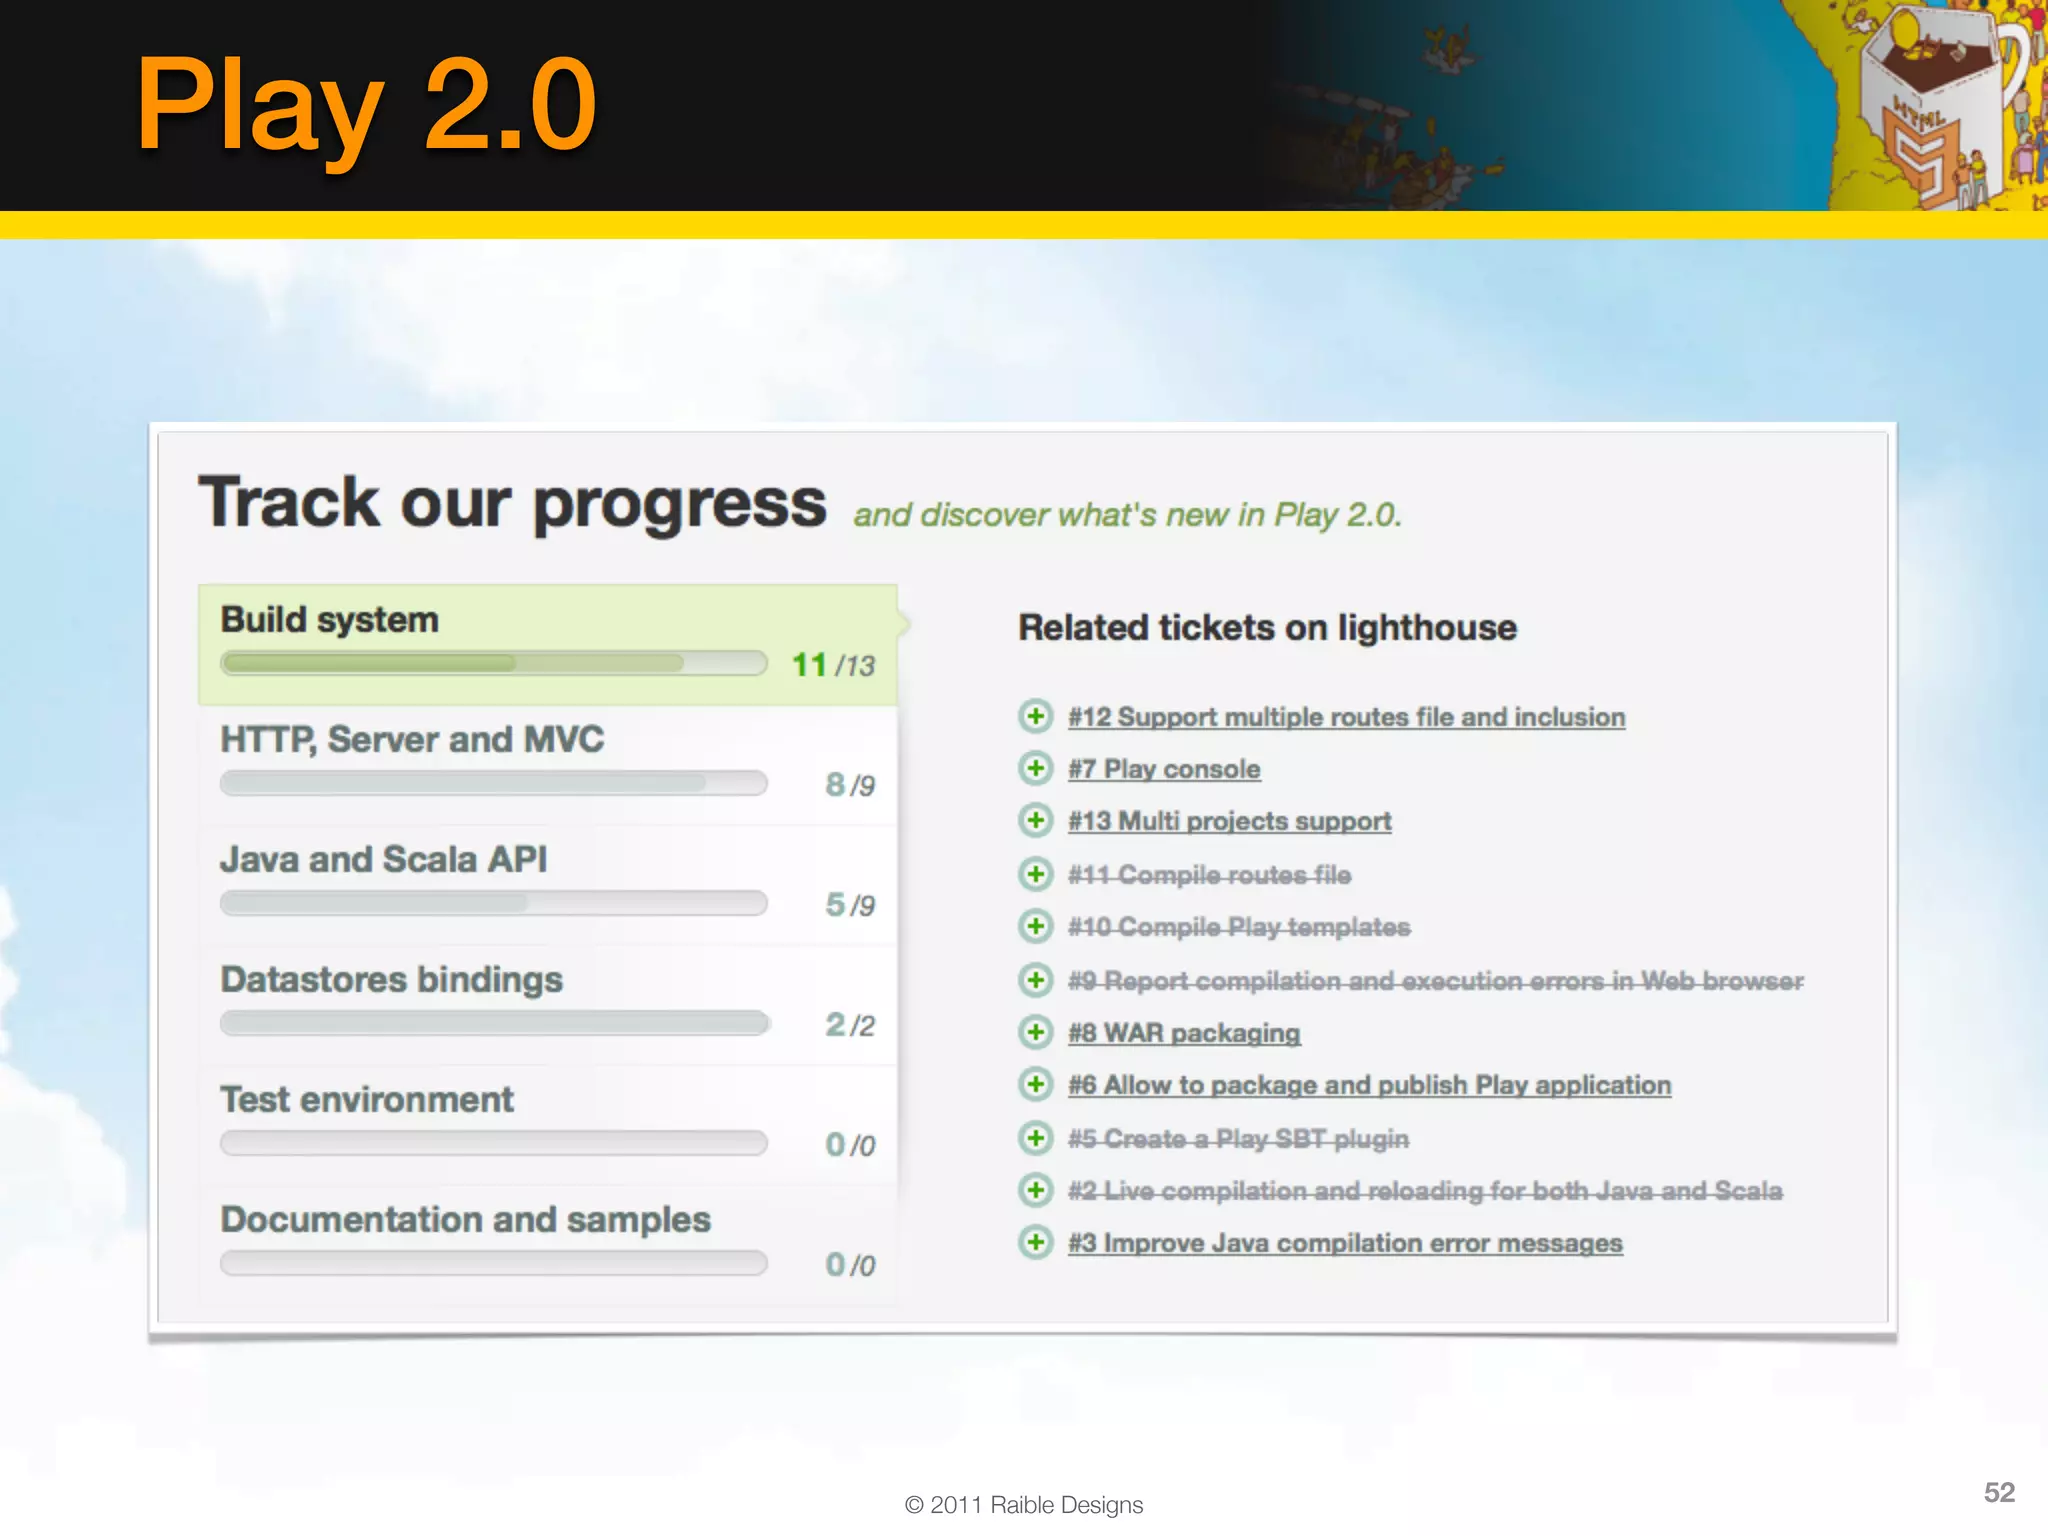Click the Java and Scala API progress bar
2048x1536 pixels.
pos(494,903)
